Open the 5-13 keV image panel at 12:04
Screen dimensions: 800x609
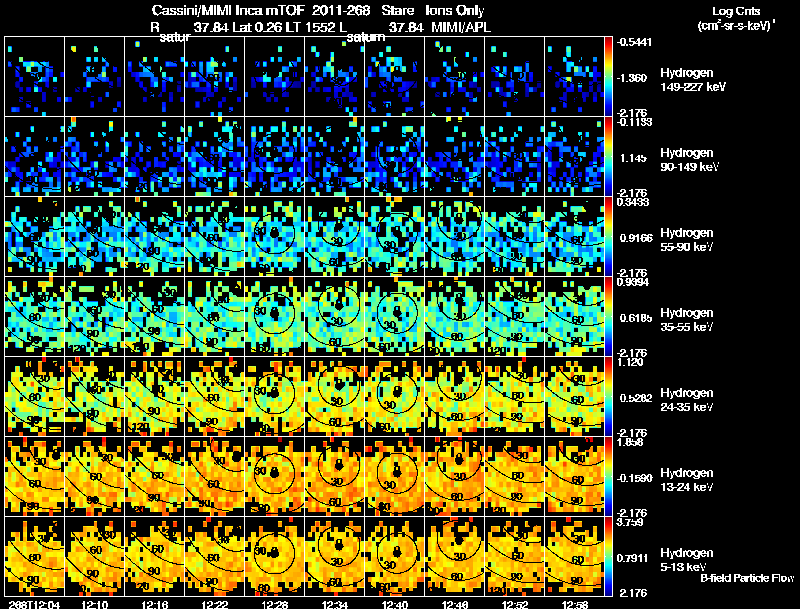click(x=35, y=556)
